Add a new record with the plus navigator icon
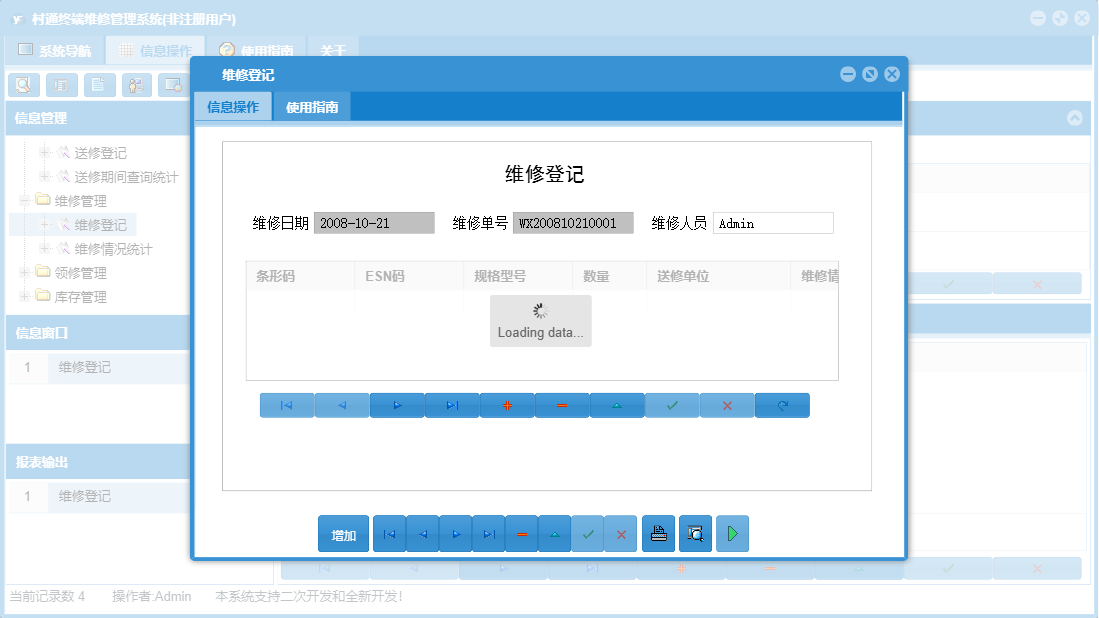 pyautogui.click(x=506, y=405)
